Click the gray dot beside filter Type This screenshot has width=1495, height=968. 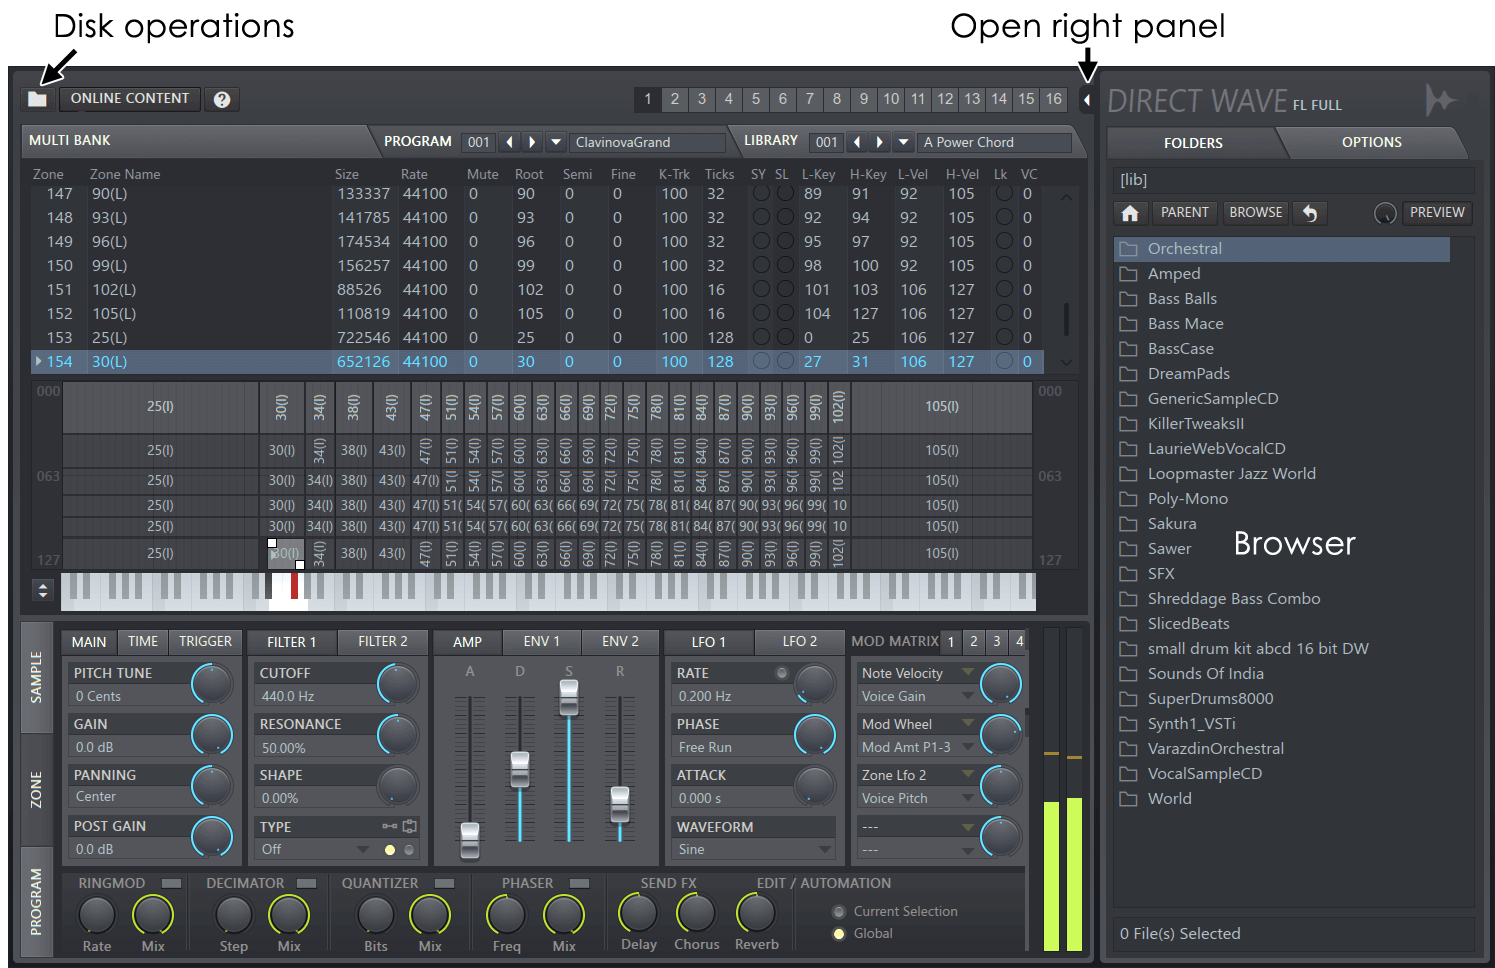[x=409, y=850]
